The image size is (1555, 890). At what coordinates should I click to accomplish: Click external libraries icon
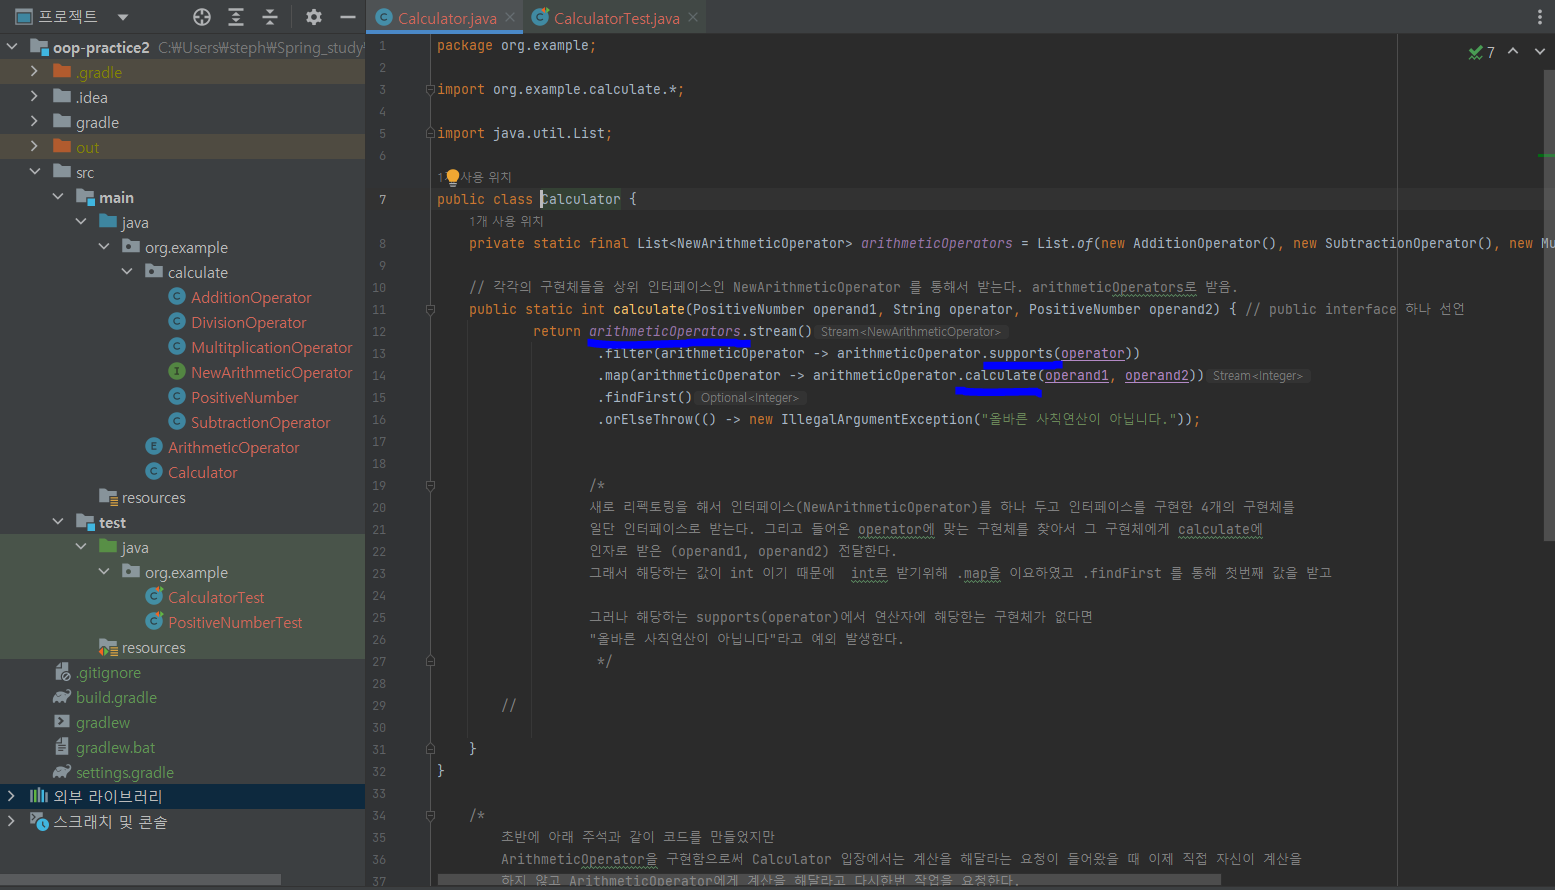pyautogui.click(x=39, y=796)
